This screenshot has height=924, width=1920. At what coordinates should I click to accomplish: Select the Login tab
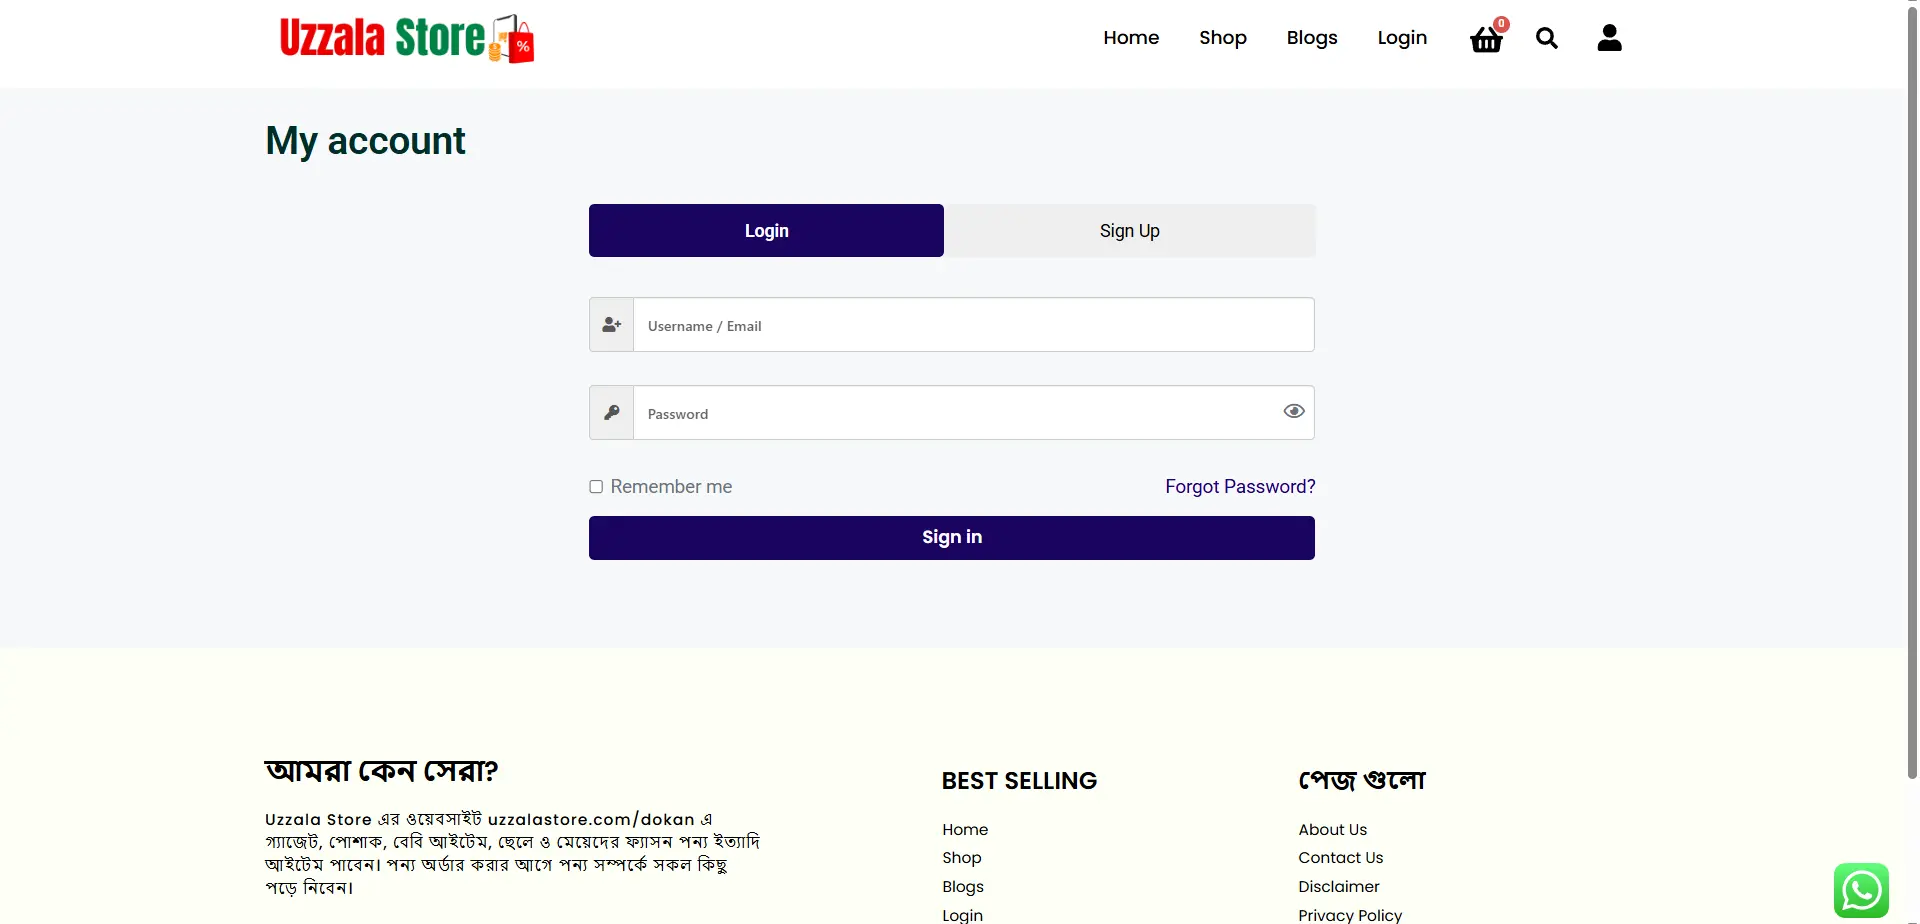tap(766, 231)
